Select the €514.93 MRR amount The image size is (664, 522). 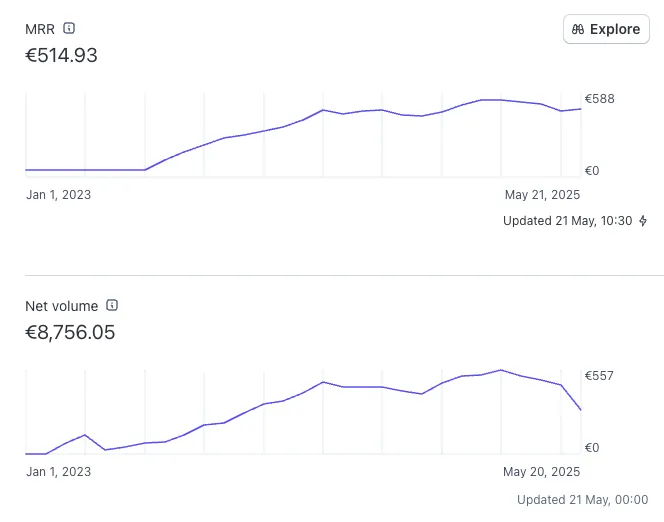(61, 55)
